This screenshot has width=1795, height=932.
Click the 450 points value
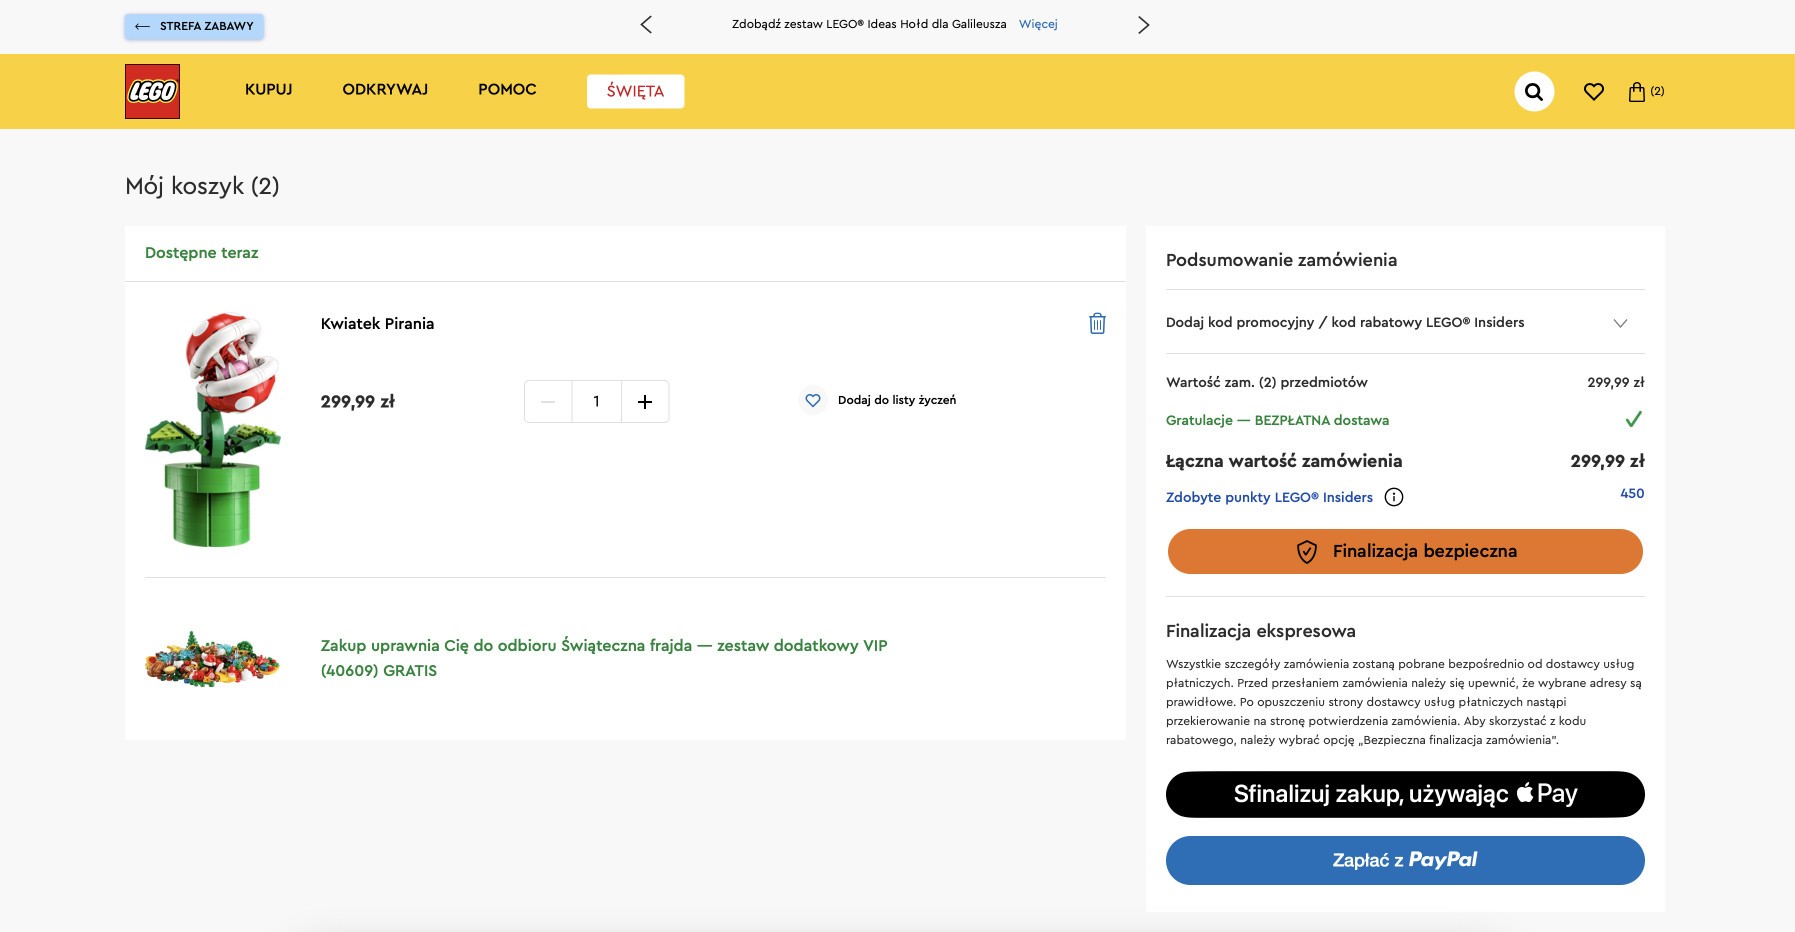[1632, 493]
